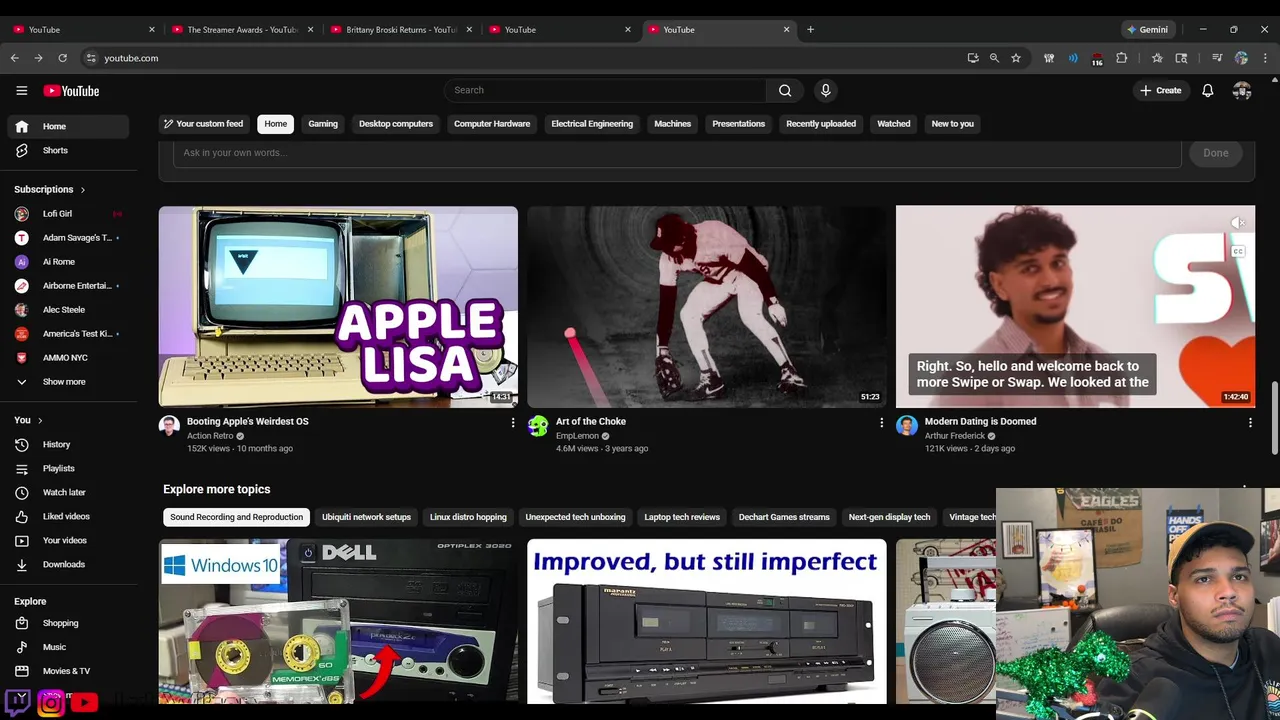Click the YouTube search field
The width and height of the screenshot is (1280, 720).
click(606, 90)
